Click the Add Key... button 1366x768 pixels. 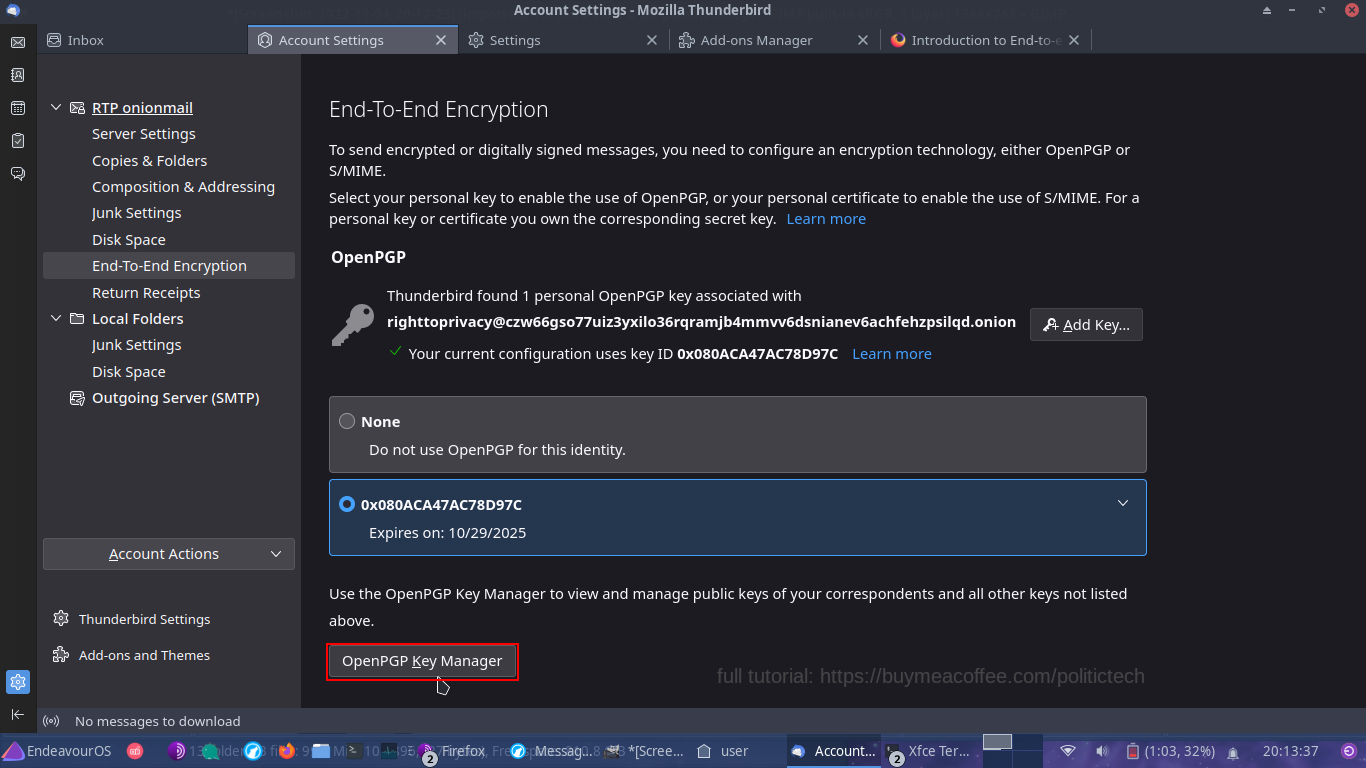point(1086,324)
